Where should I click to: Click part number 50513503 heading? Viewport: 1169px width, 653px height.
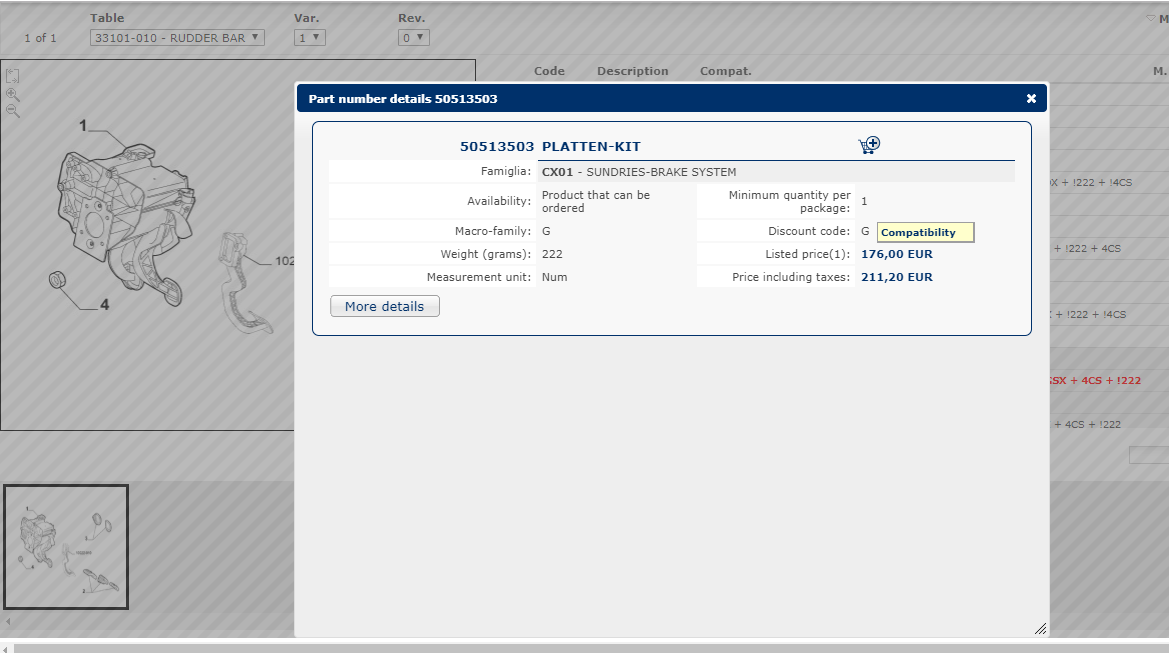pyautogui.click(x=497, y=147)
